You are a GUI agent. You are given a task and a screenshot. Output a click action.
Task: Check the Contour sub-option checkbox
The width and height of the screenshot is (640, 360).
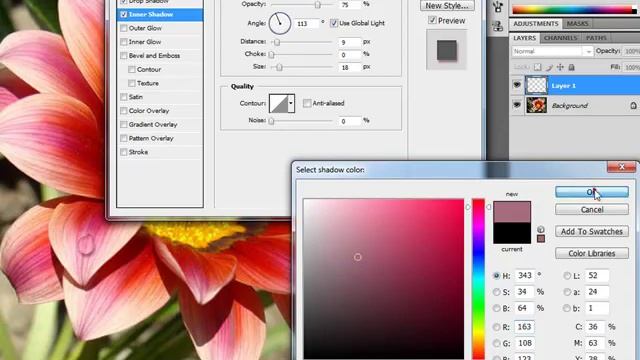tap(132, 69)
